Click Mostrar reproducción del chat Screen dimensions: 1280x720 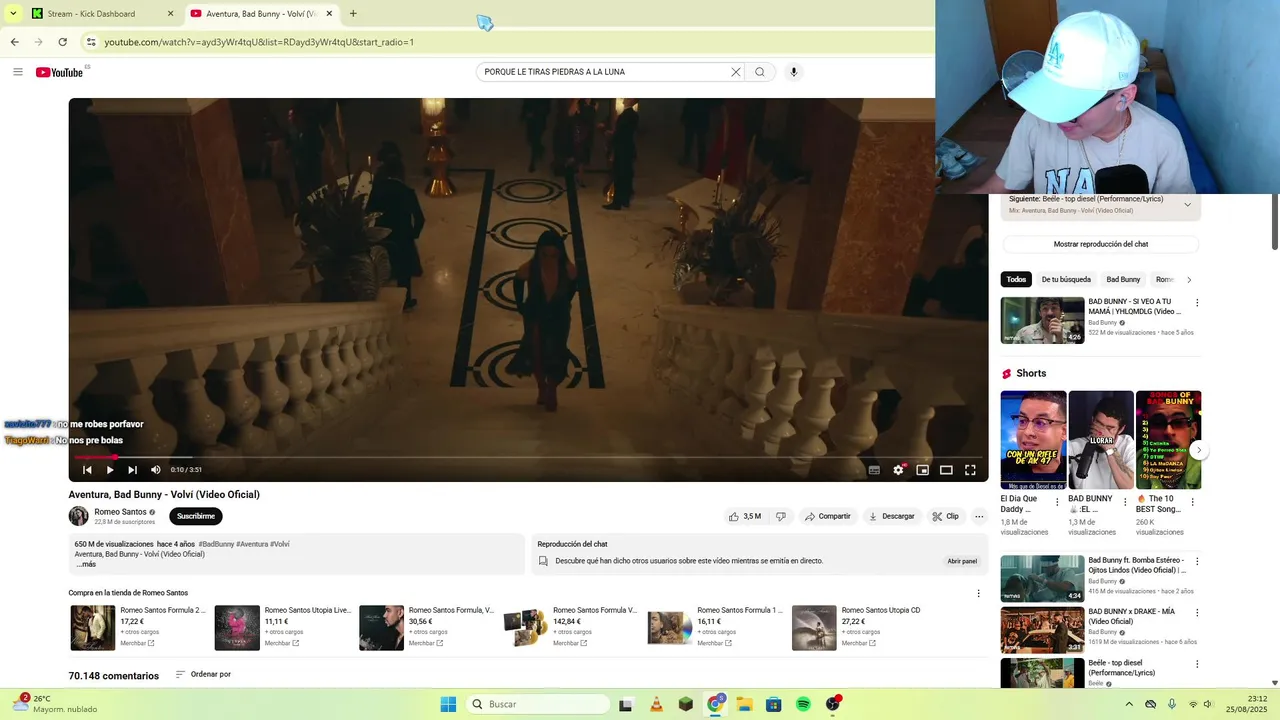(x=1100, y=244)
